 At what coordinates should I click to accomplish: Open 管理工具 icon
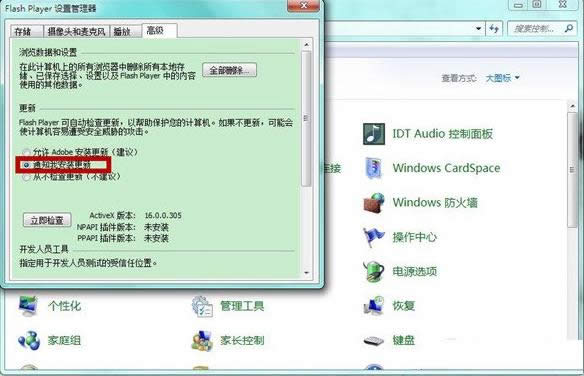pos(202,306)
